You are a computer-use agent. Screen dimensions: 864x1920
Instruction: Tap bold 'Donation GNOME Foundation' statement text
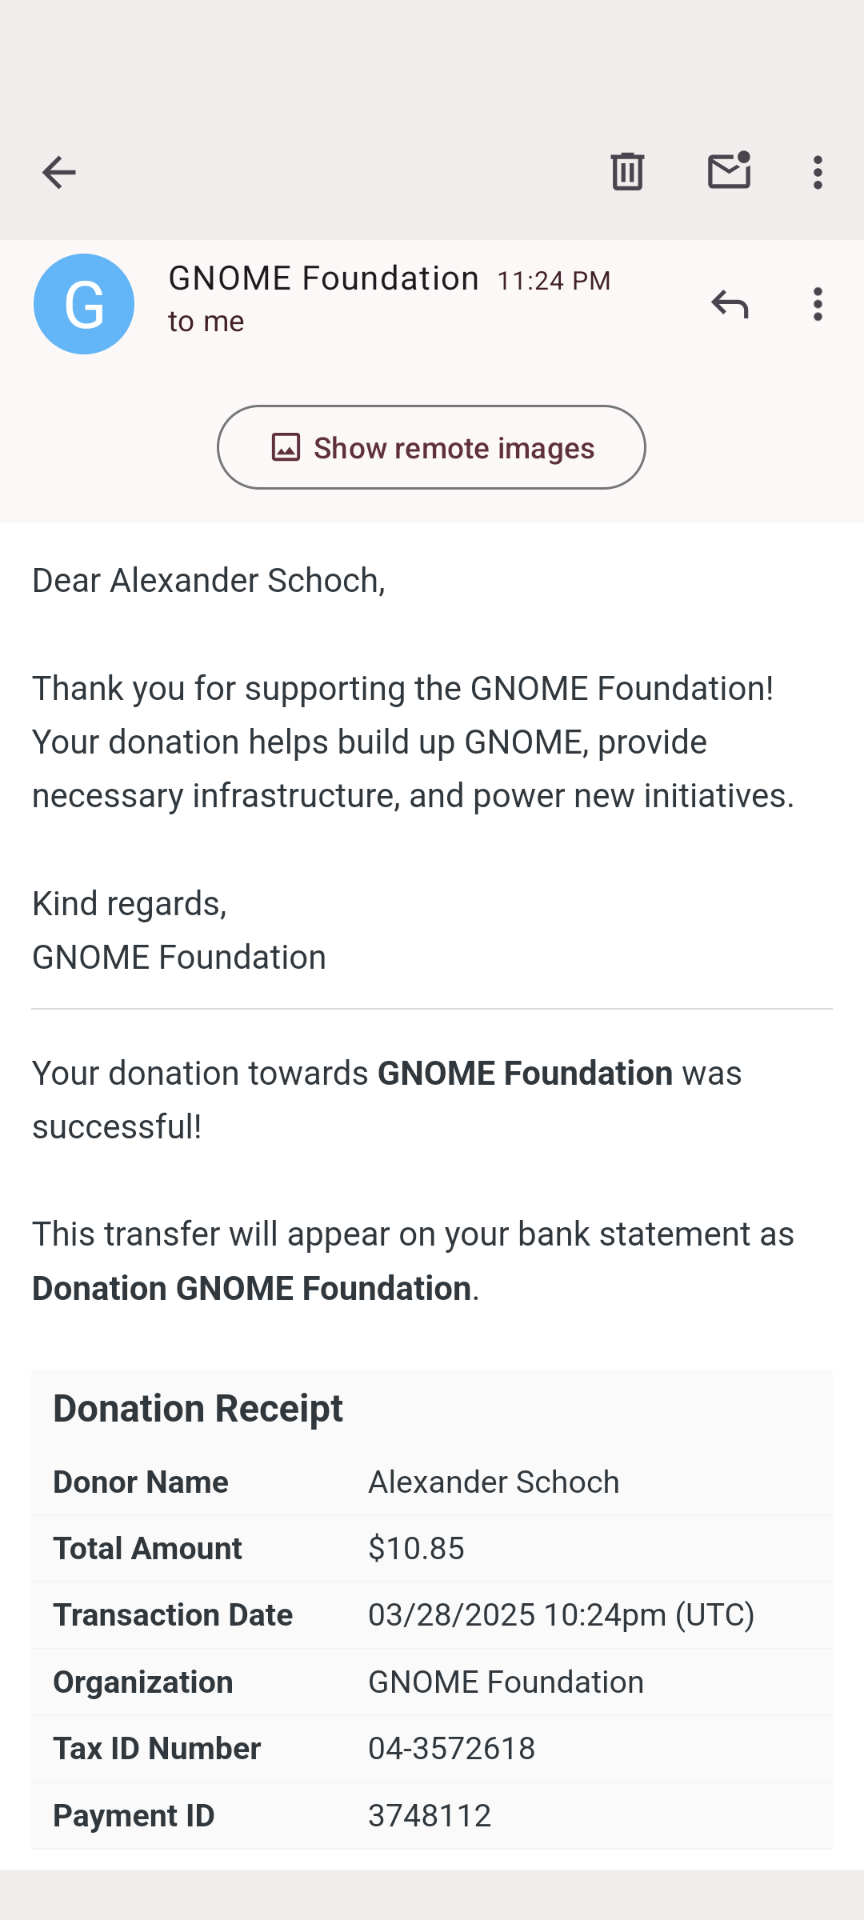pyautogui.click(x=252, y=1288)
